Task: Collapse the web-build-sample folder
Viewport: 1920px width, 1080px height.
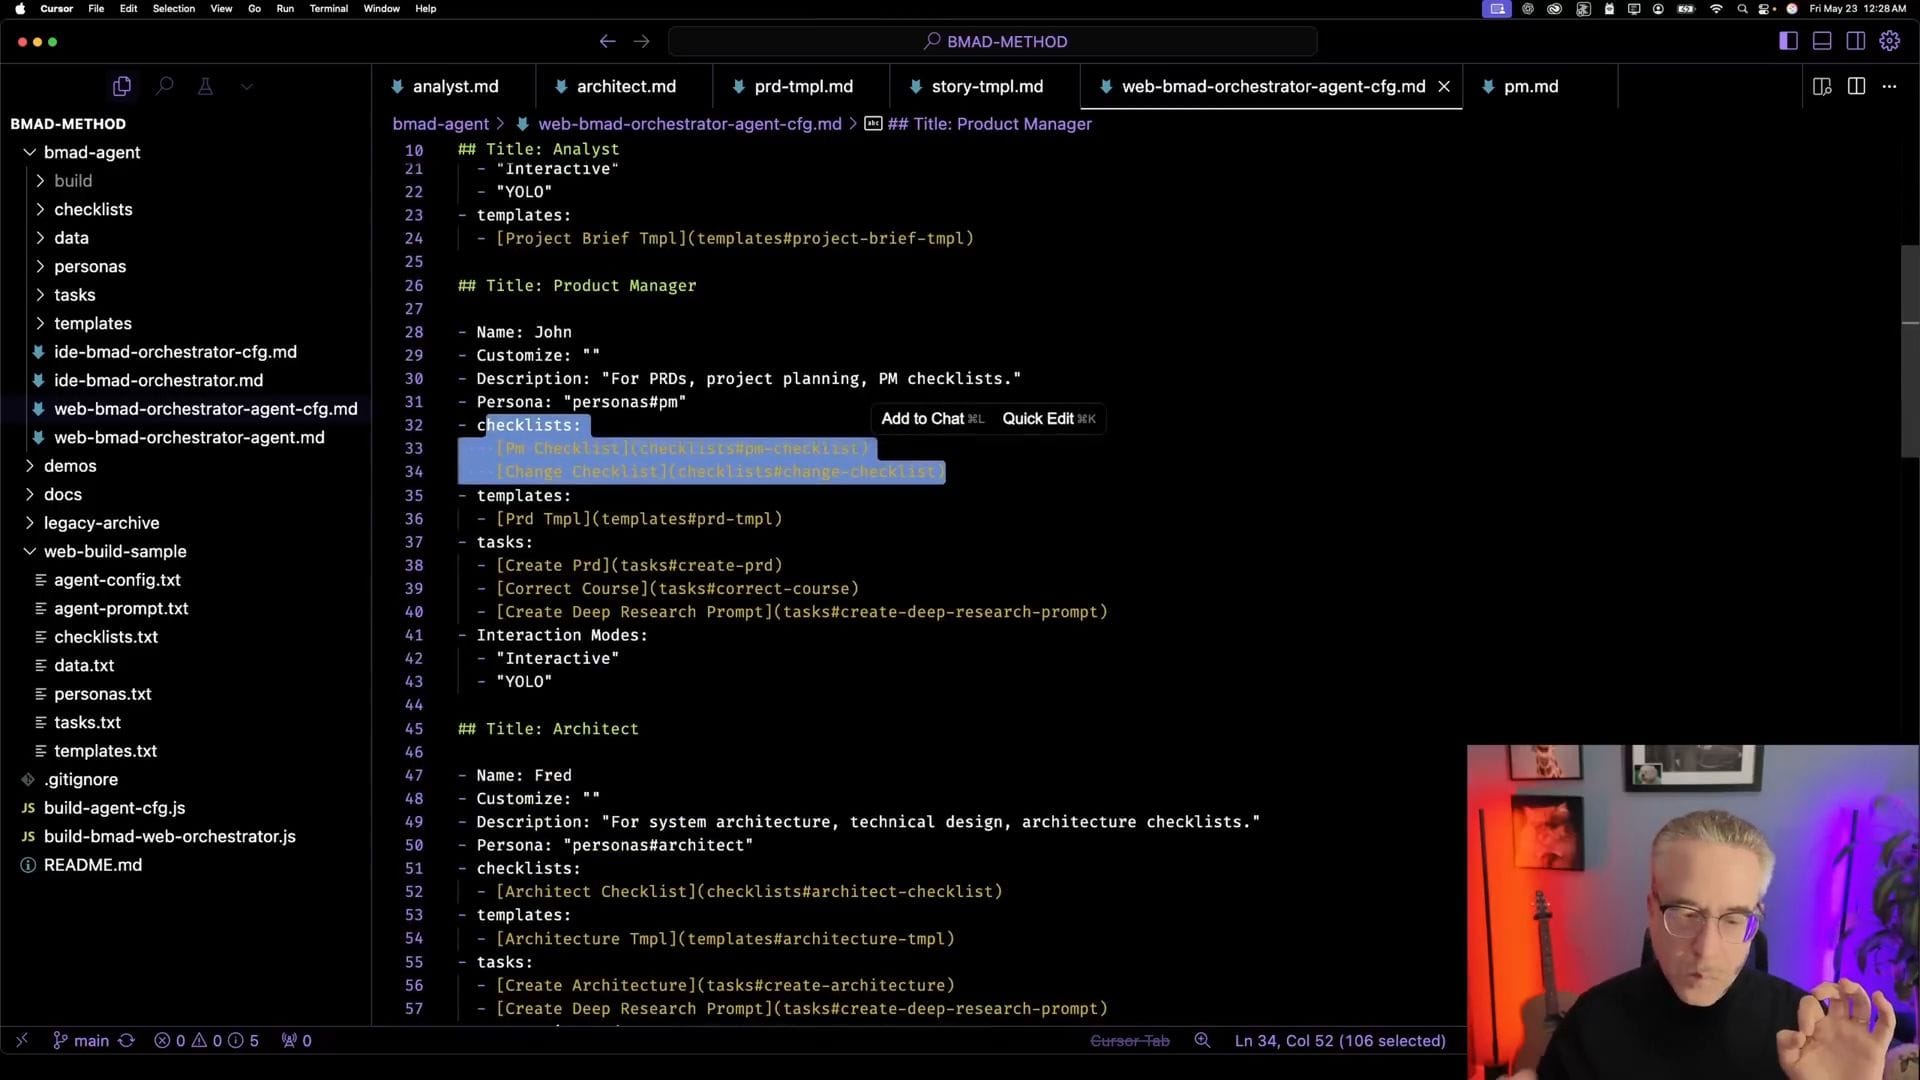Action: 115,551
